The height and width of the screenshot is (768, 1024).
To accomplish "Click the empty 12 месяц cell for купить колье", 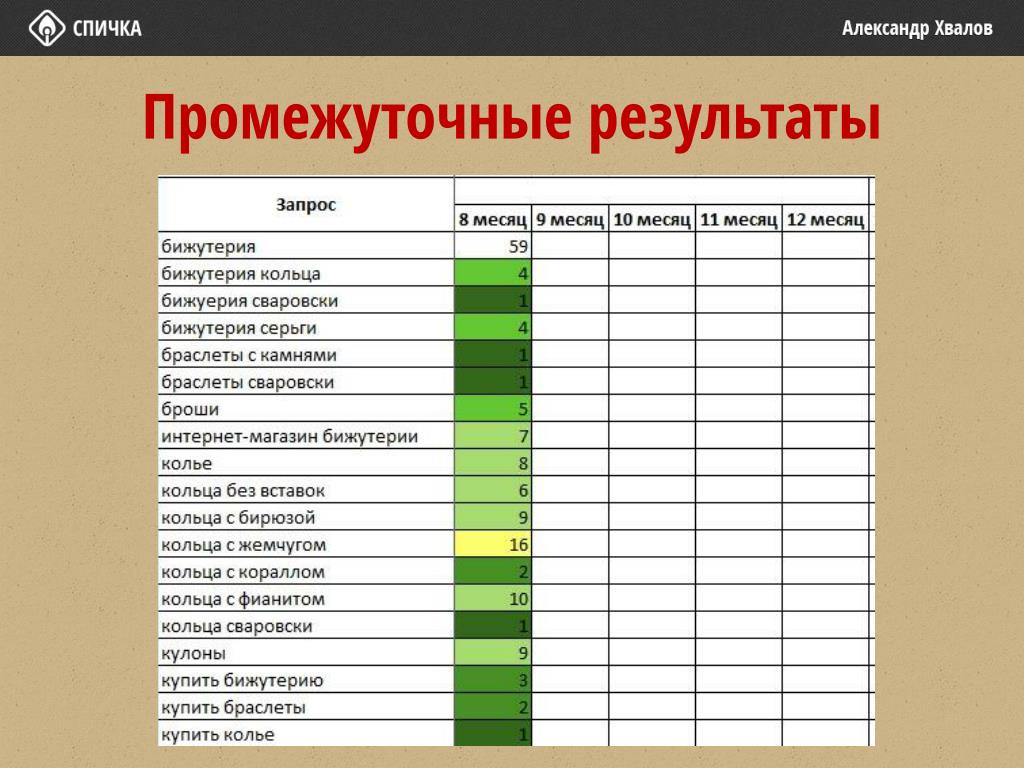I will click(x=825, y=734).
